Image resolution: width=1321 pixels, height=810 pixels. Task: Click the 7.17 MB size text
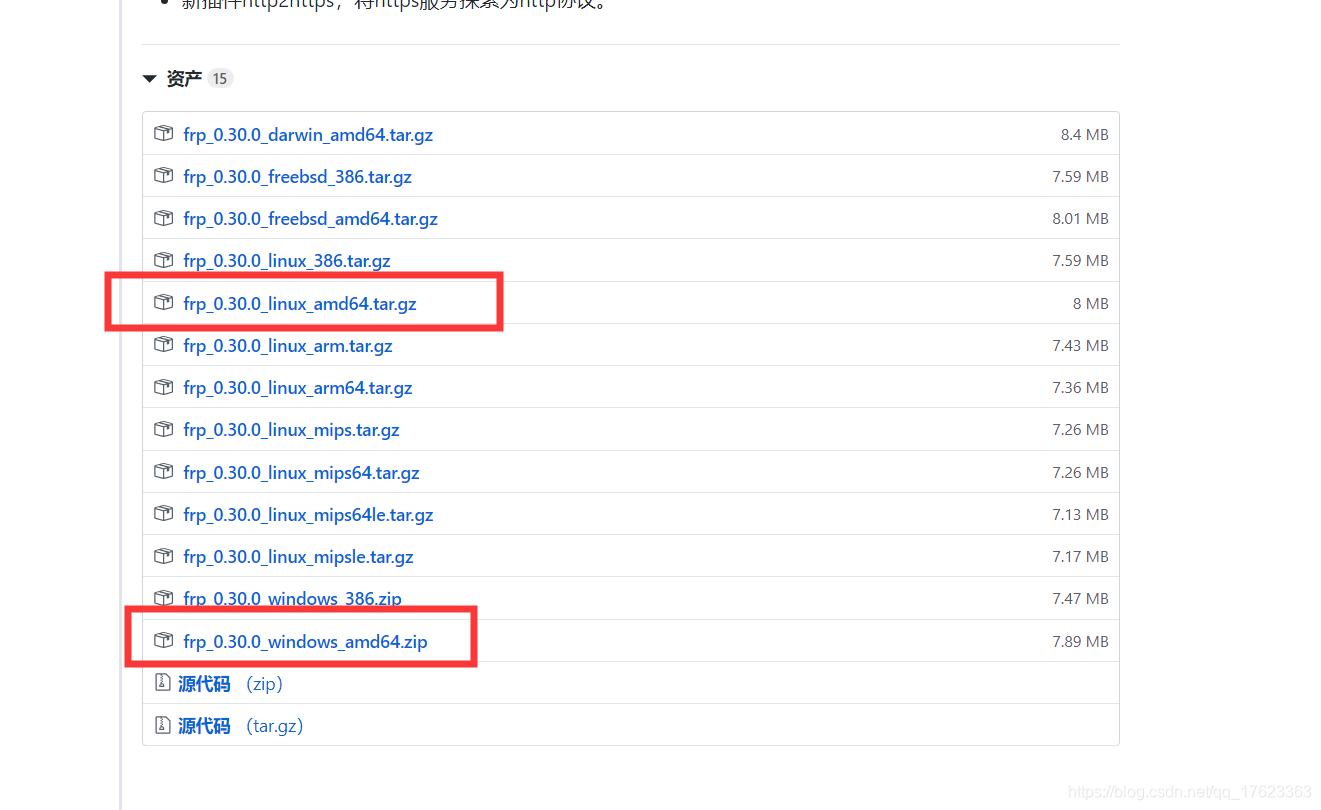(x=1080, y=556)
